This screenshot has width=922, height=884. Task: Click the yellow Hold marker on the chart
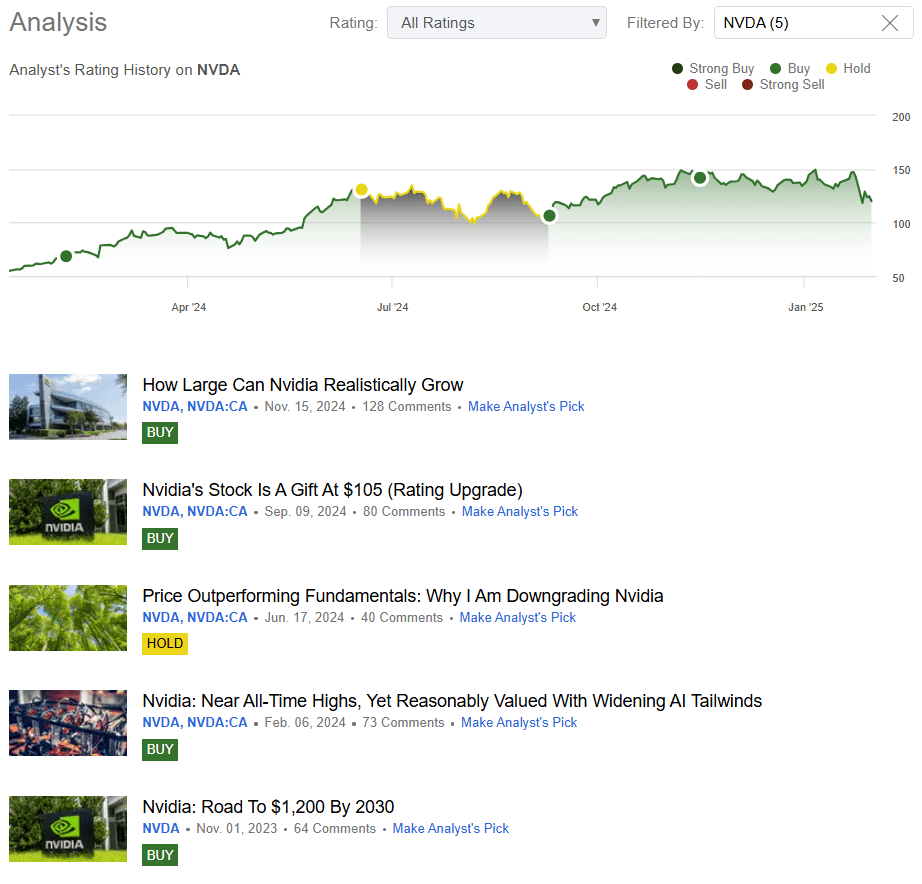(362, 190)
